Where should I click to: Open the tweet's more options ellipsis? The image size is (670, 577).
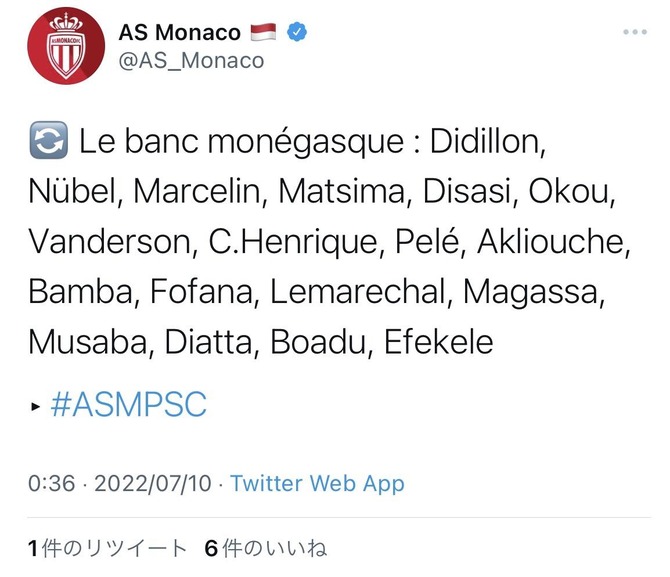point(635,32)
